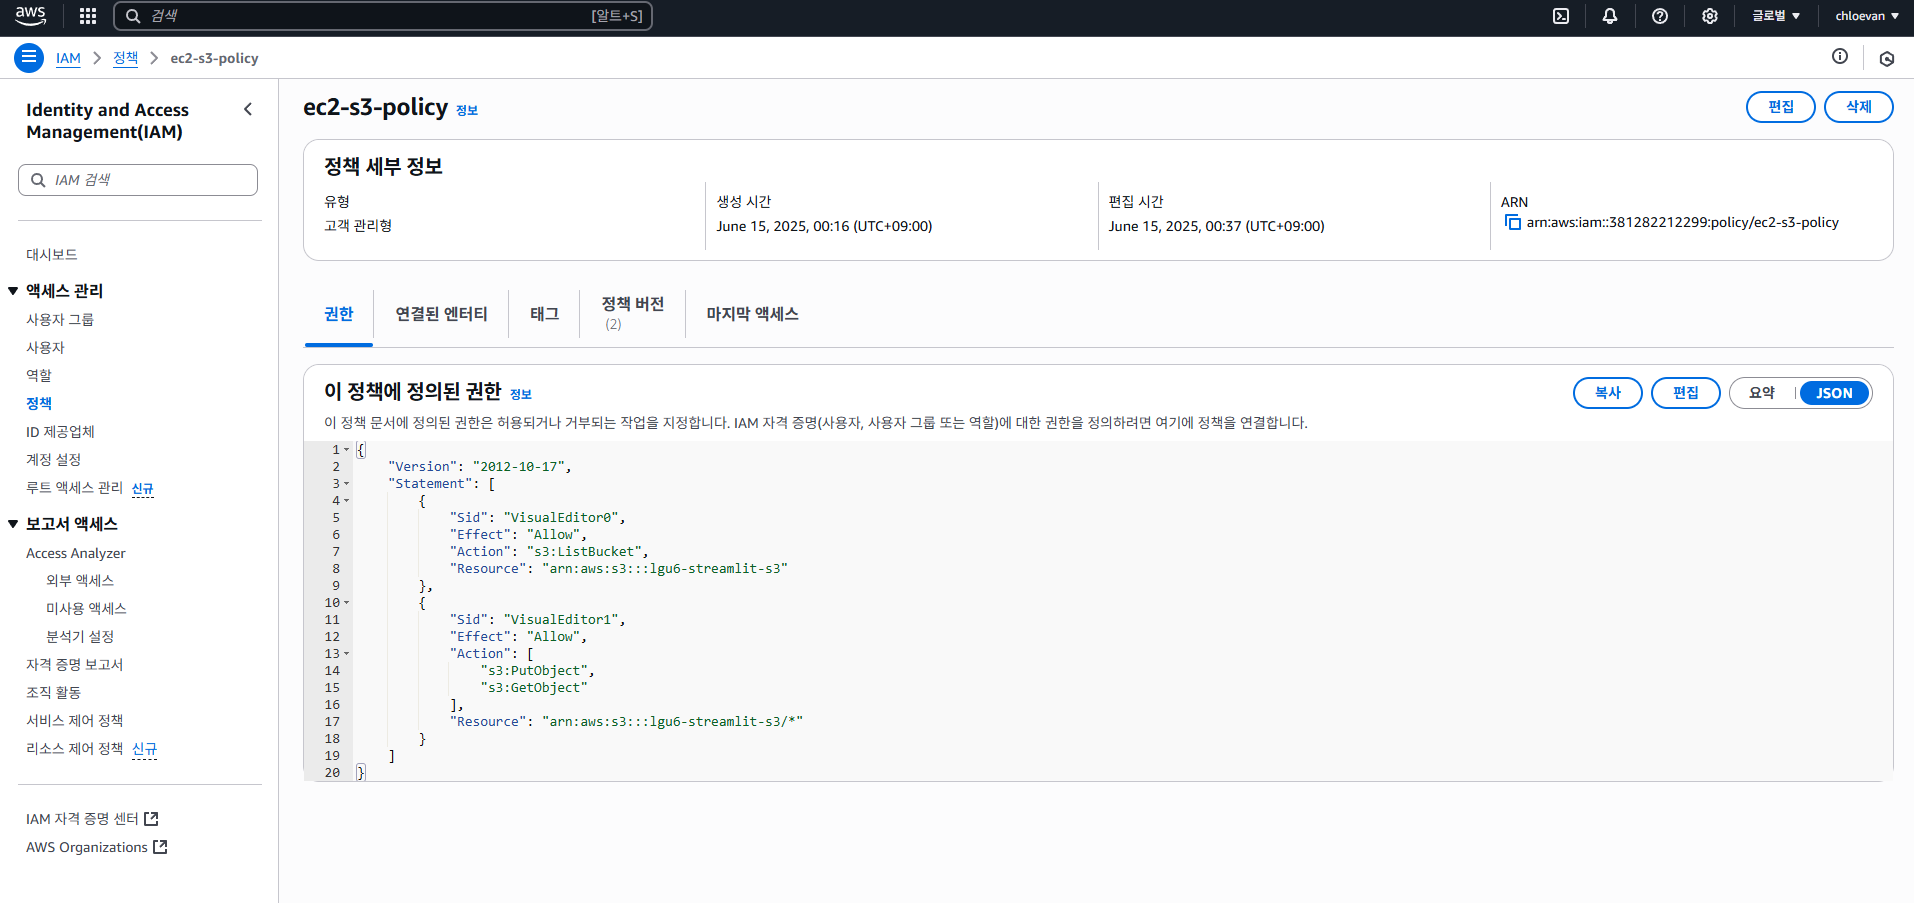Image resolution: width=1914 pixels, height=903 pixels.
Task: Collapse the 보고서 액세스 sidebar section
Action: tap(13, 524)
